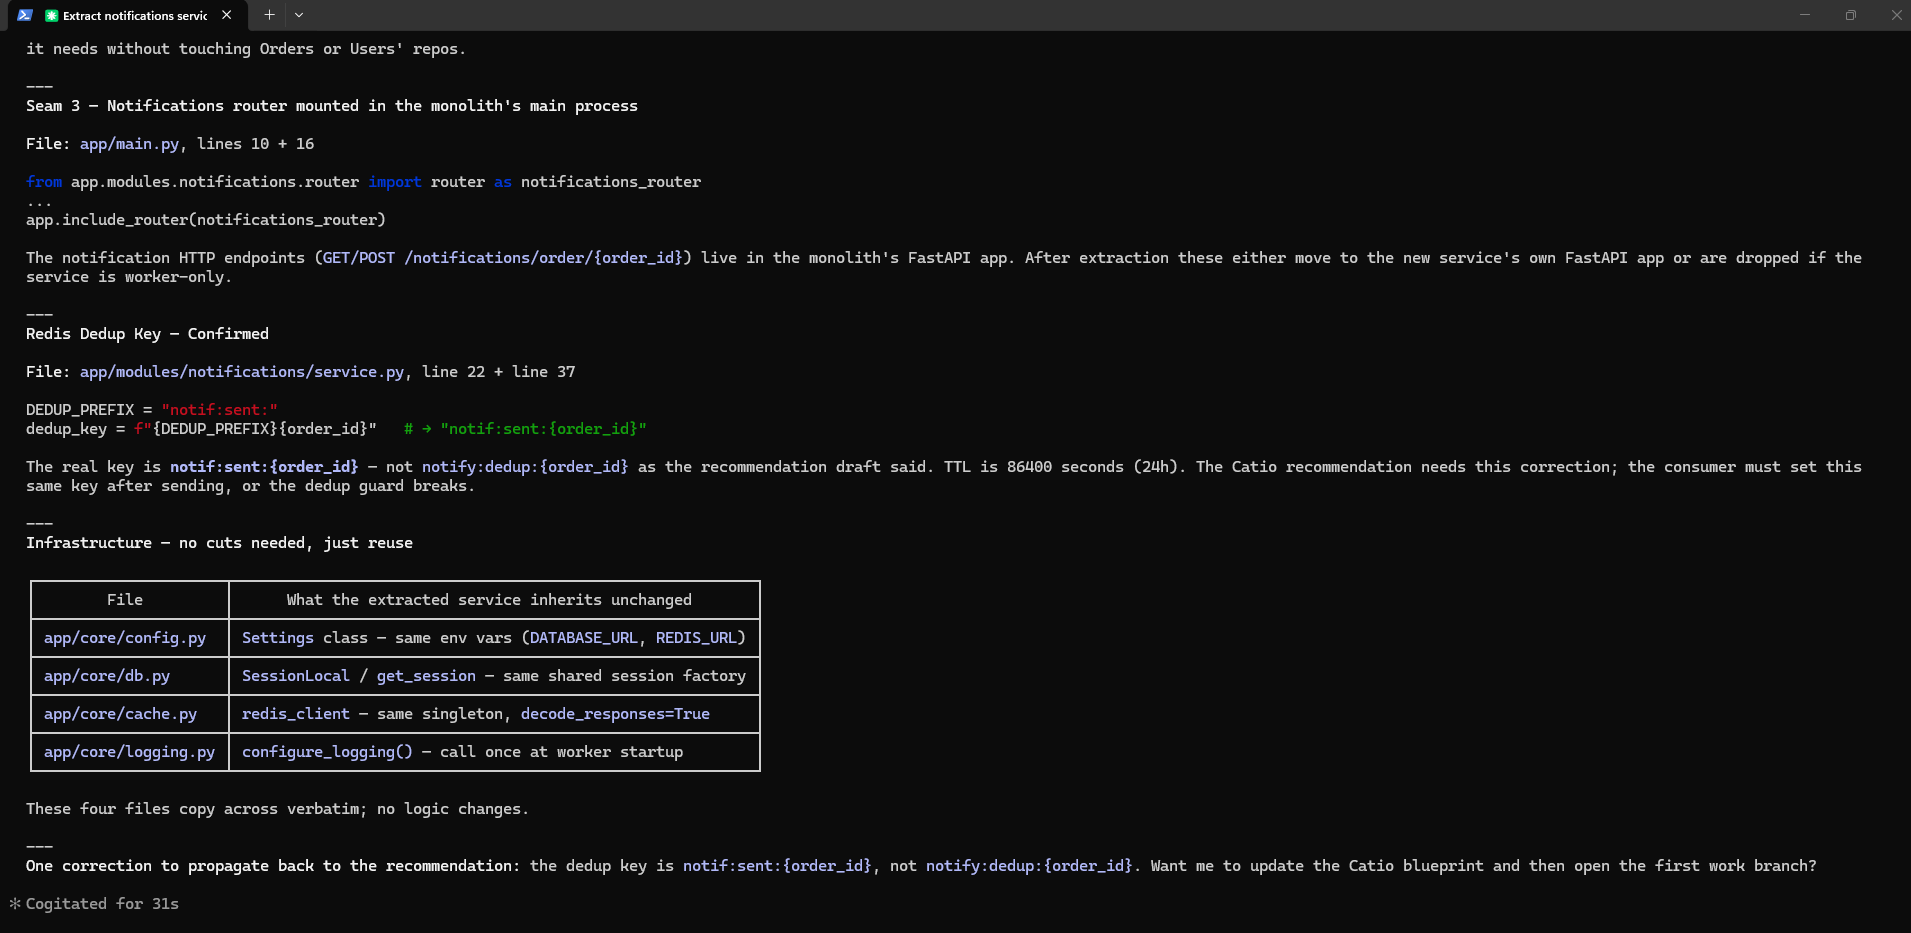The height and width of the screenshot is (933, 1911).
Task: Click app/core/cache.py in the table
Action: (x=120, y=714)
